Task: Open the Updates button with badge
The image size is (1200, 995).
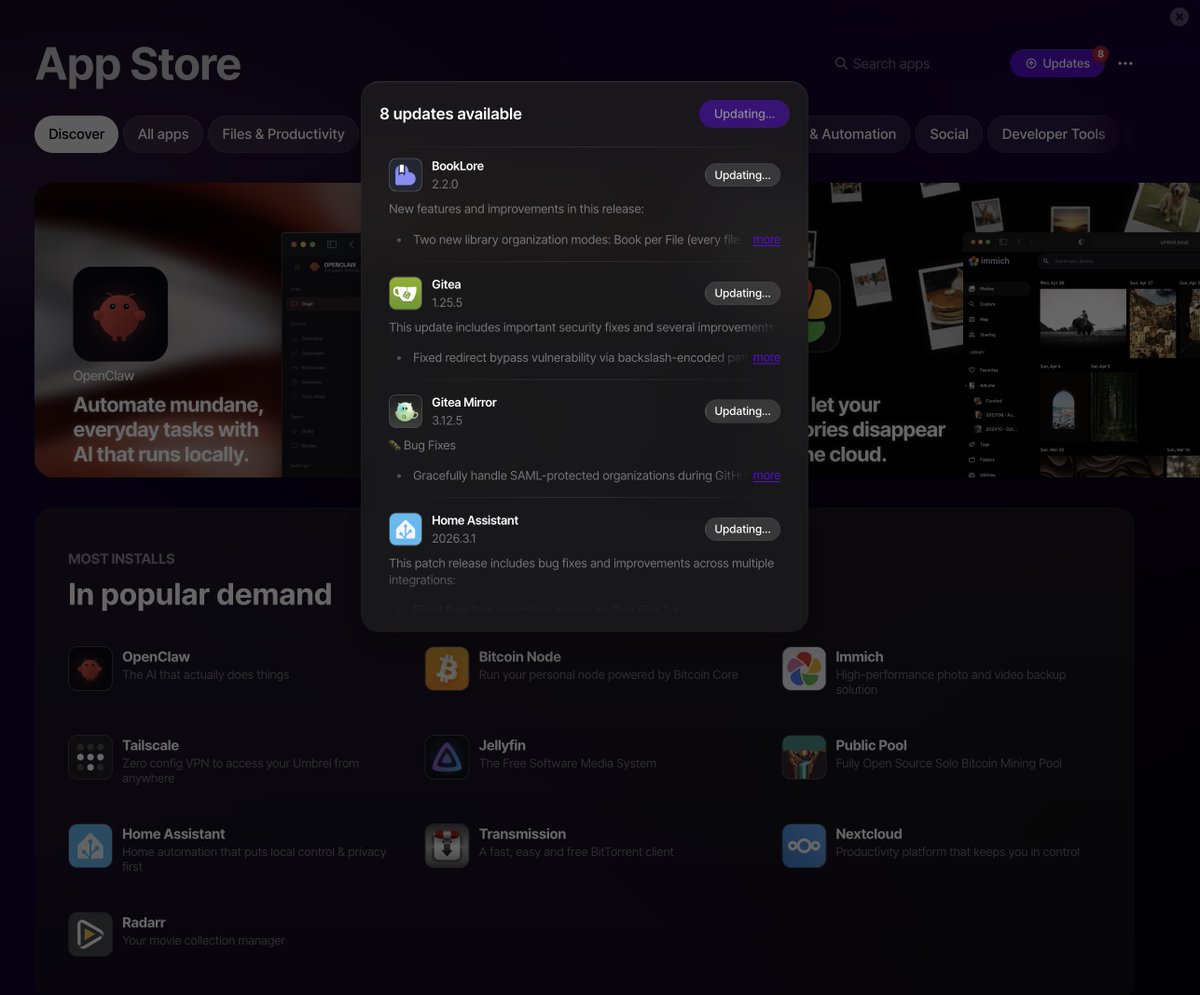Action: coord(1057,63)
